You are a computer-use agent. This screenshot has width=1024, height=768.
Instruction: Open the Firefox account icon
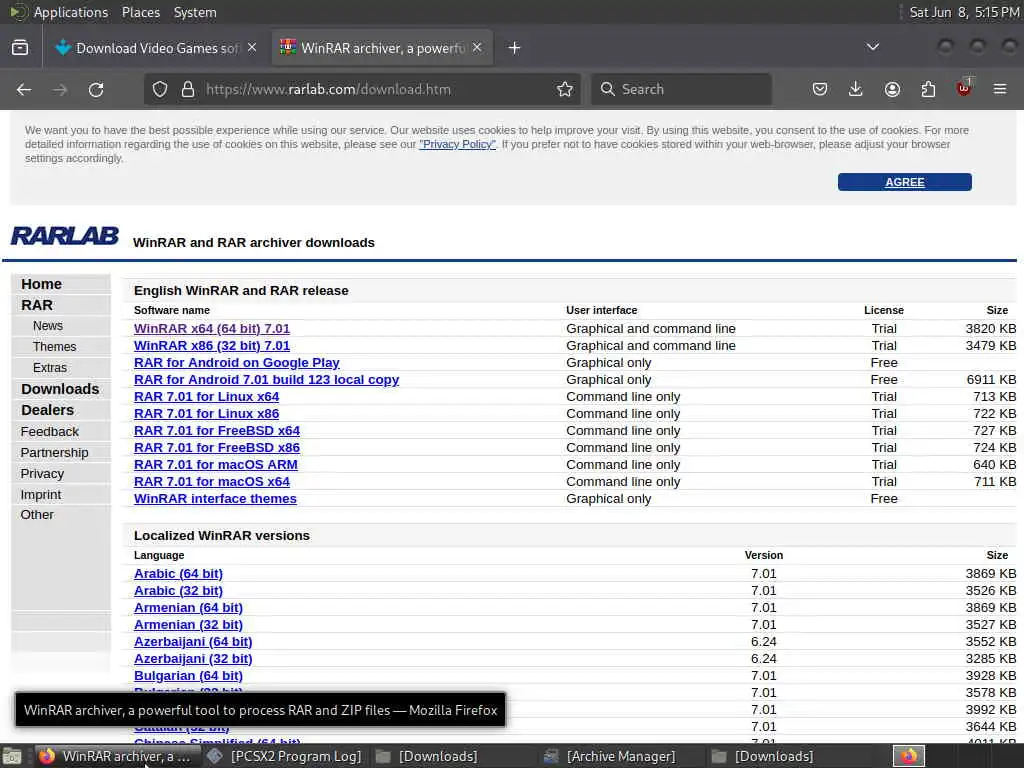[892, 89]
